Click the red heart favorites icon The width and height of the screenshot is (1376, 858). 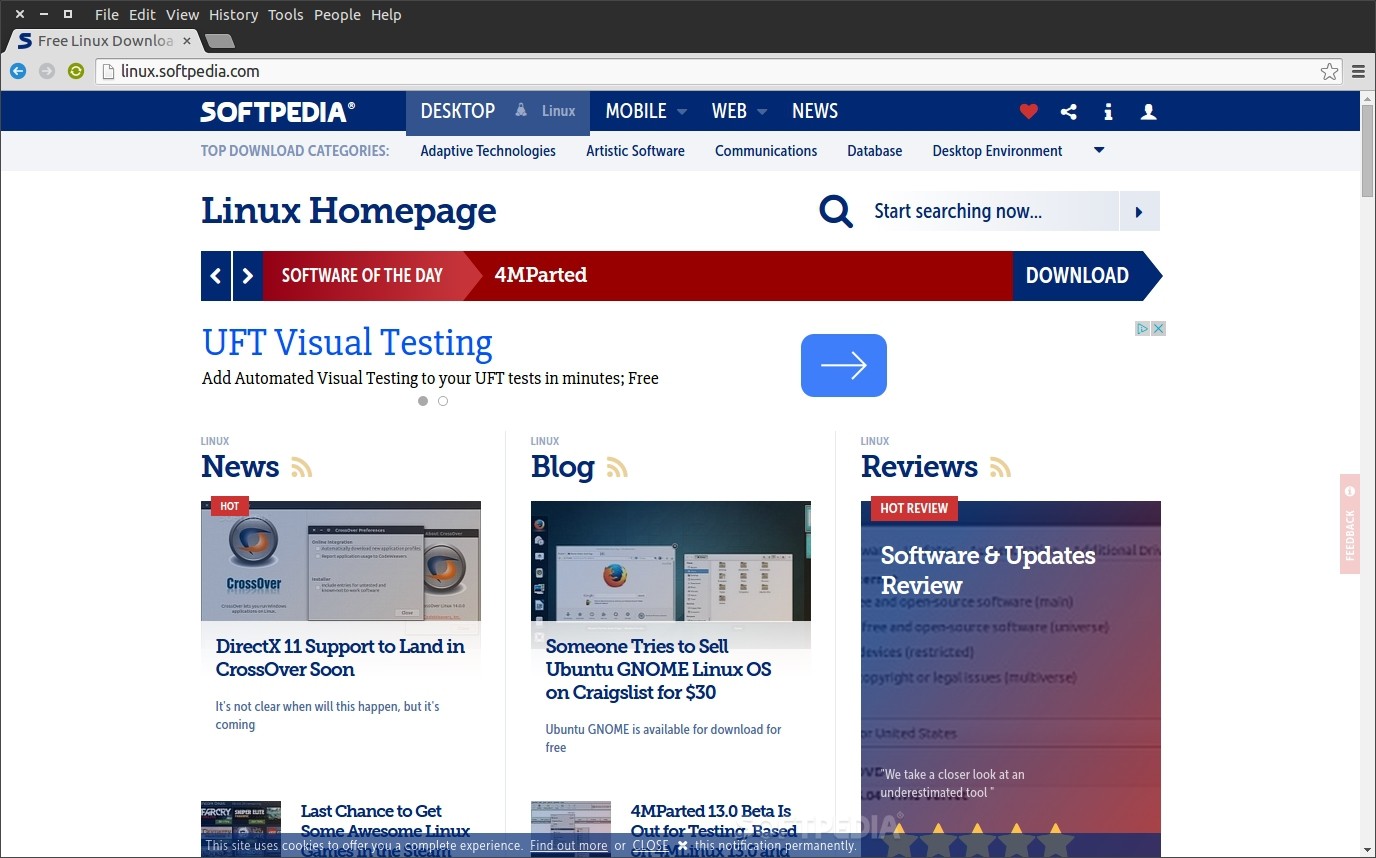coord(1028,112)
